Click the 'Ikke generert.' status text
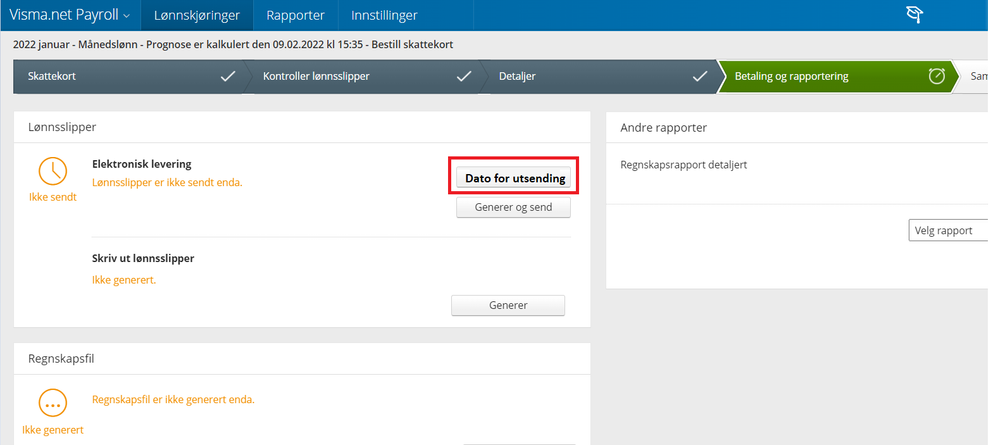This screenshot has height=445, width=998. click(x=124, y=279)
